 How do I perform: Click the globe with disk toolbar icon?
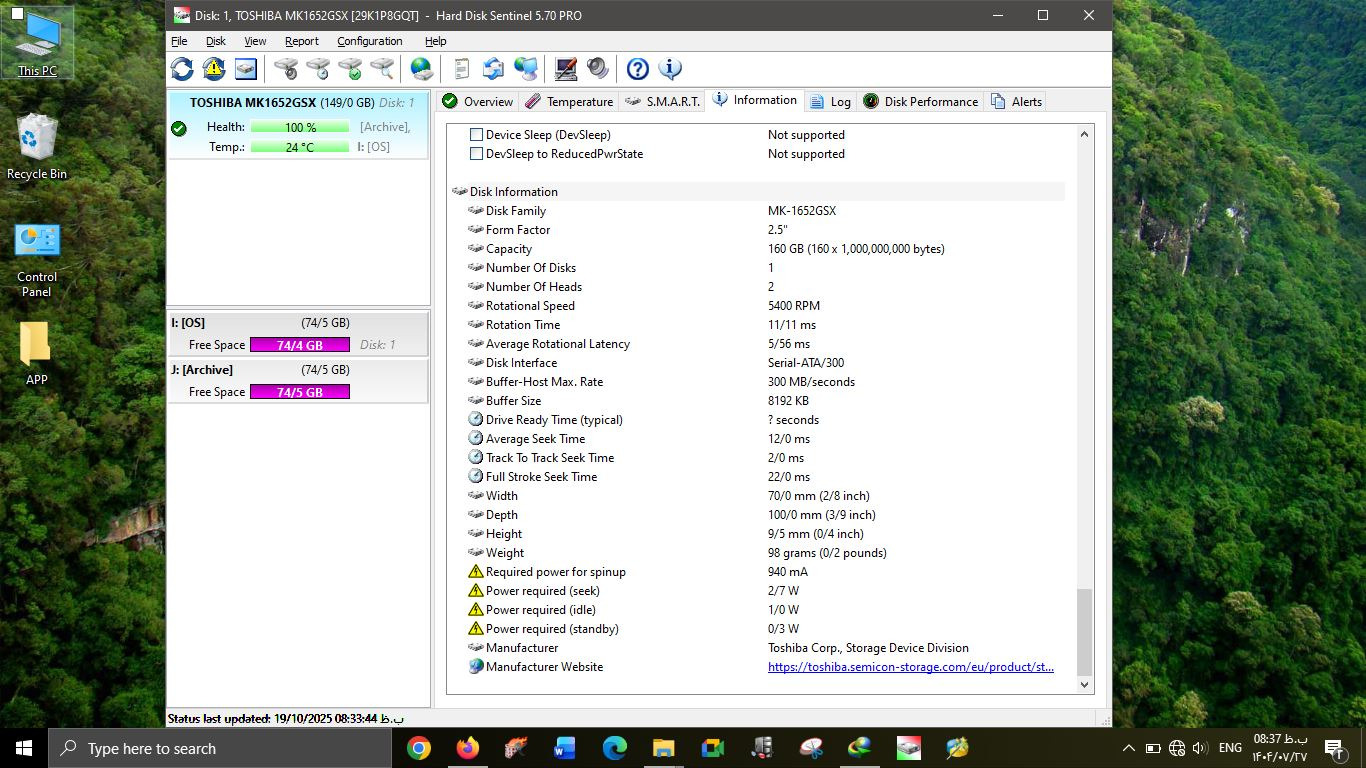click(422, 69)
